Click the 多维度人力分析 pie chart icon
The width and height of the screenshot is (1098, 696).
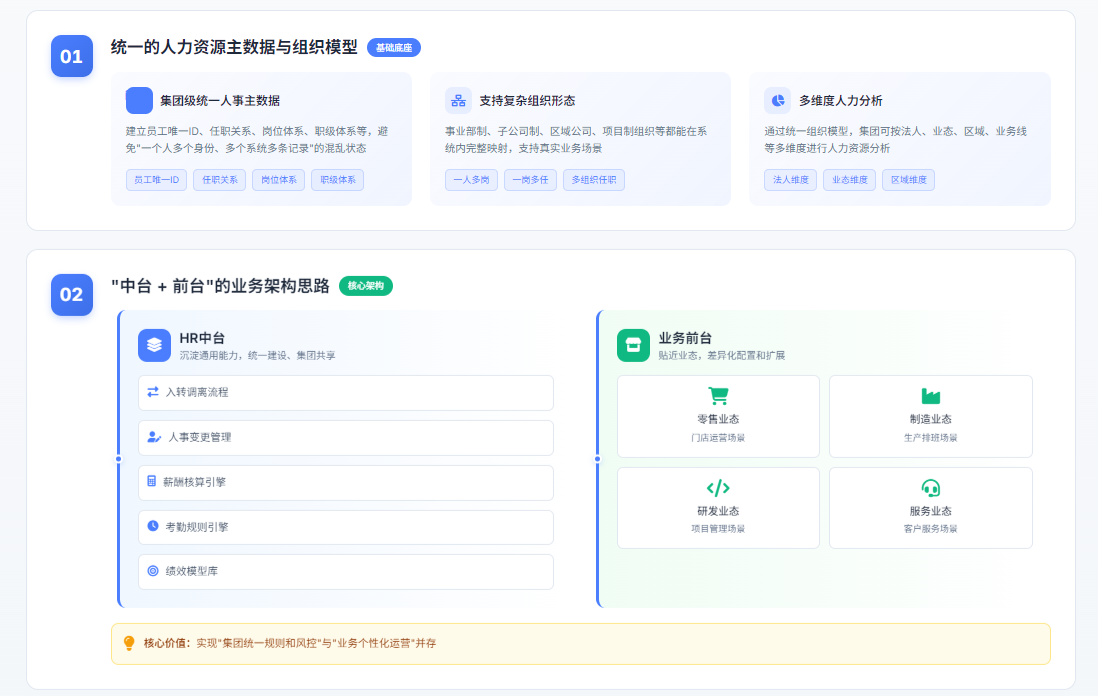[777, 100]
